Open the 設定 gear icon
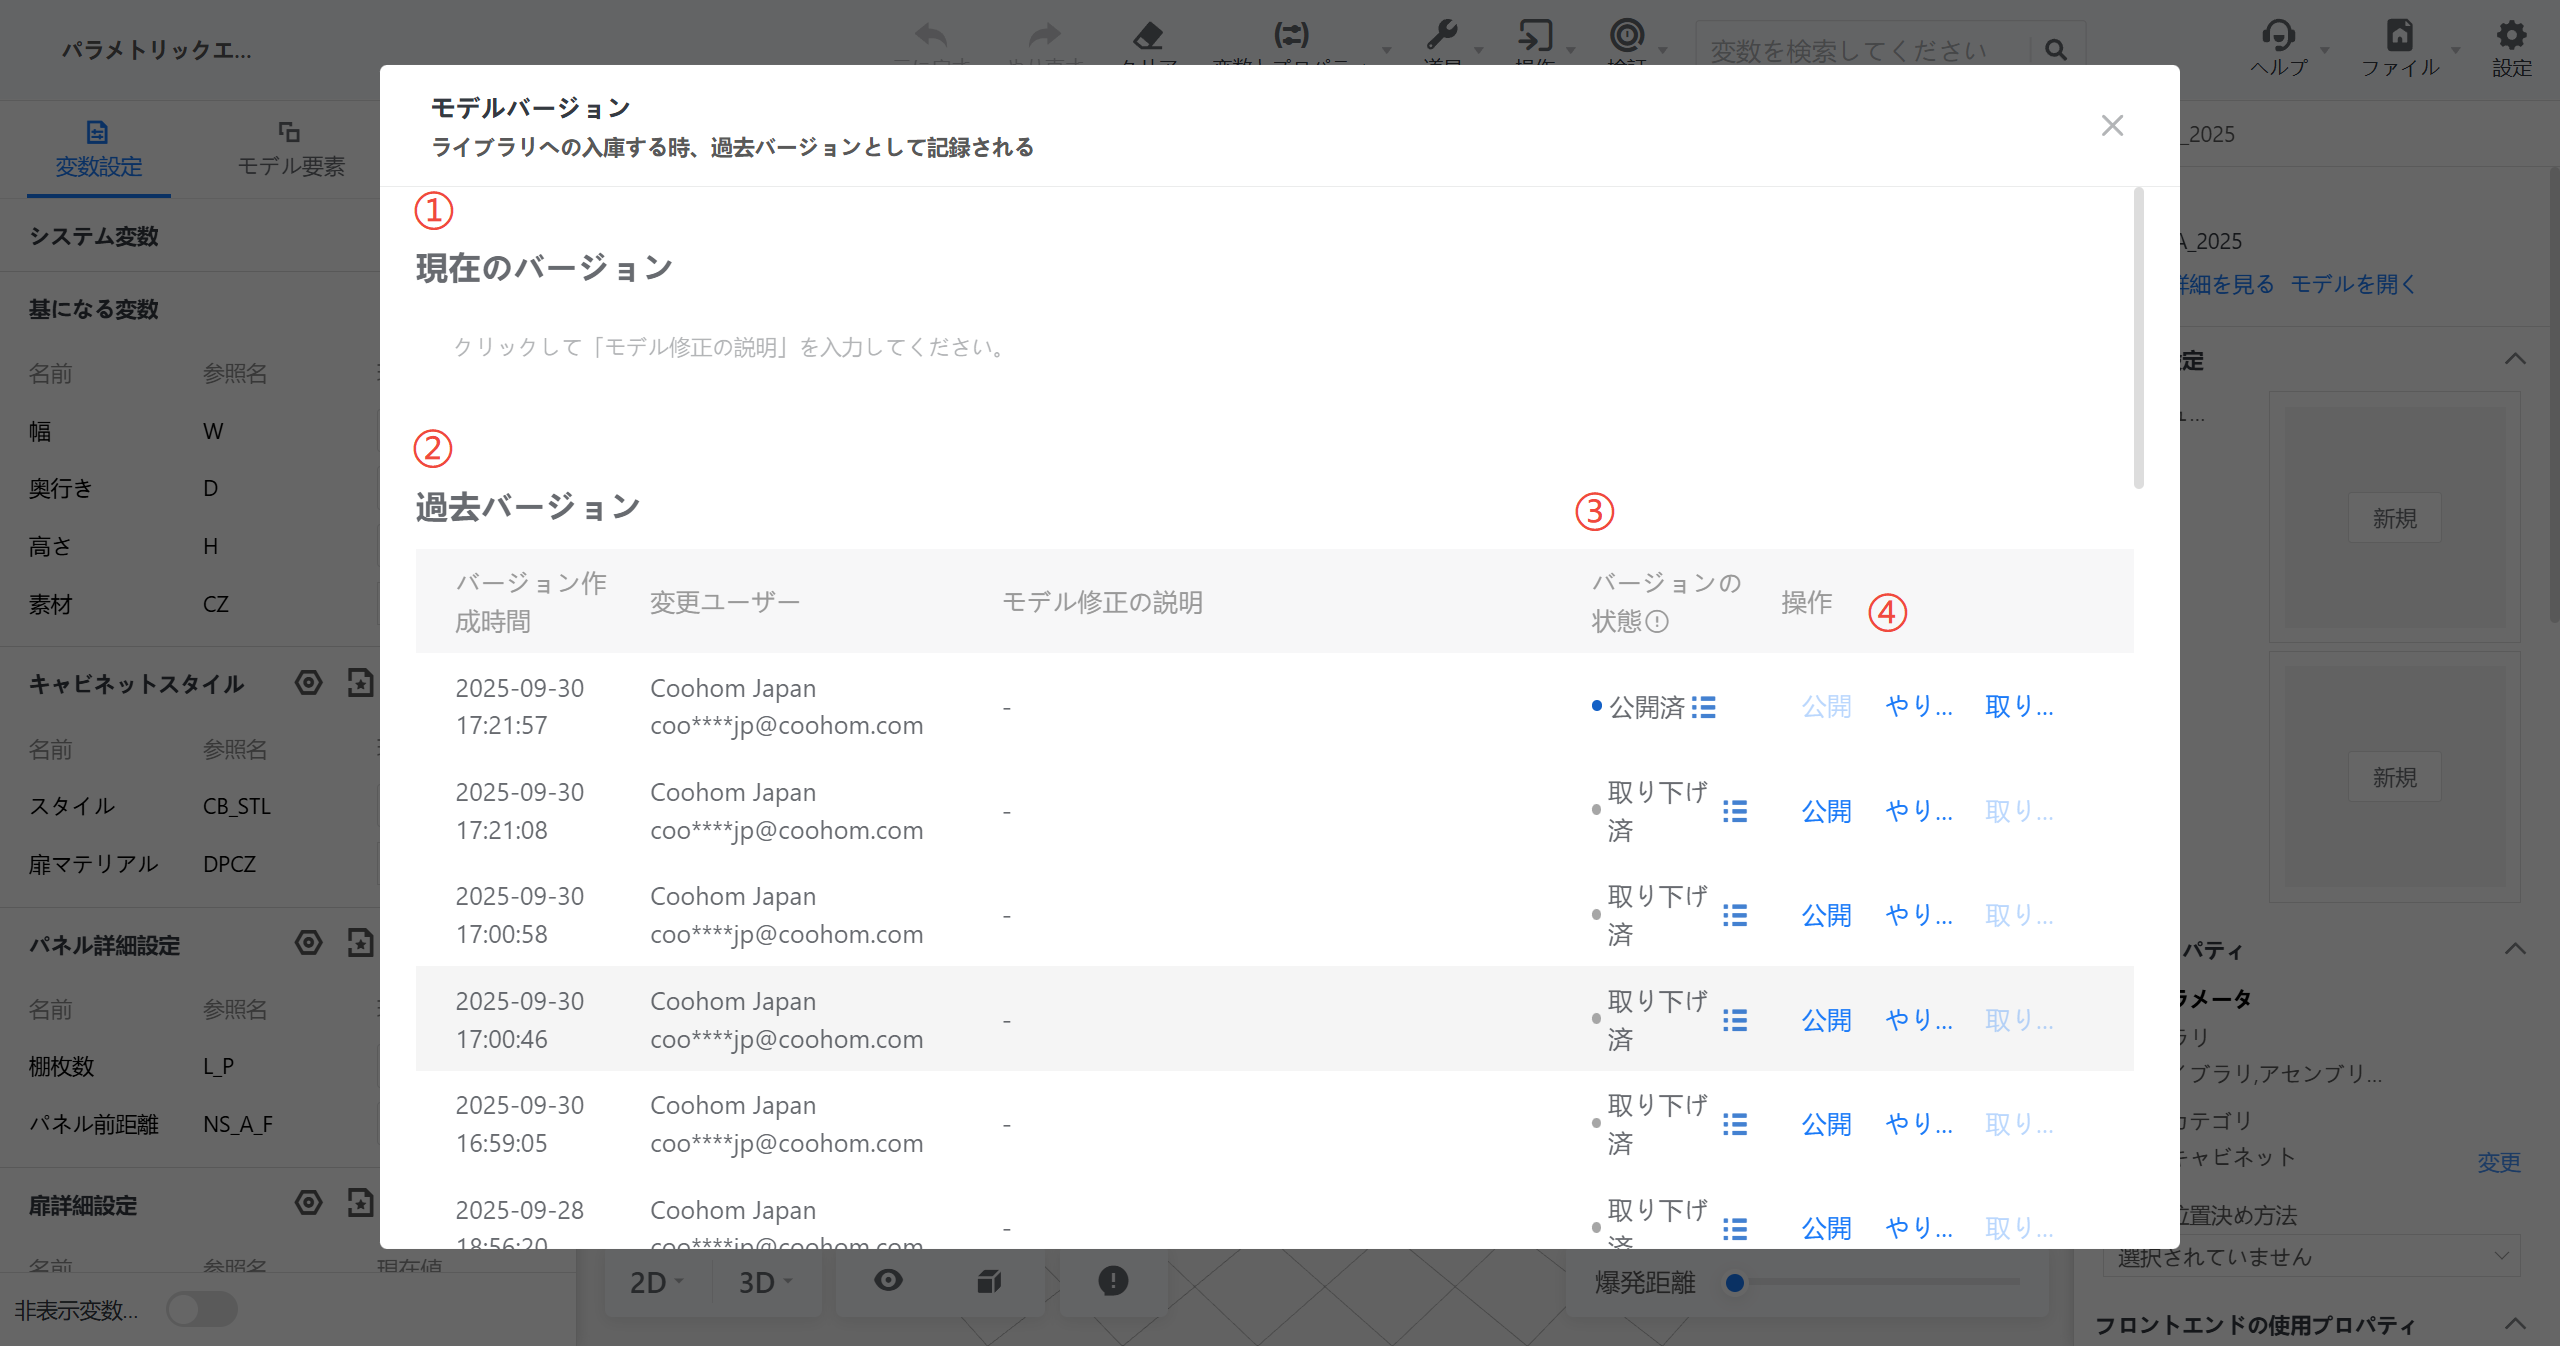The width and height of the screenshot is (2560, 1346). 2512,36
